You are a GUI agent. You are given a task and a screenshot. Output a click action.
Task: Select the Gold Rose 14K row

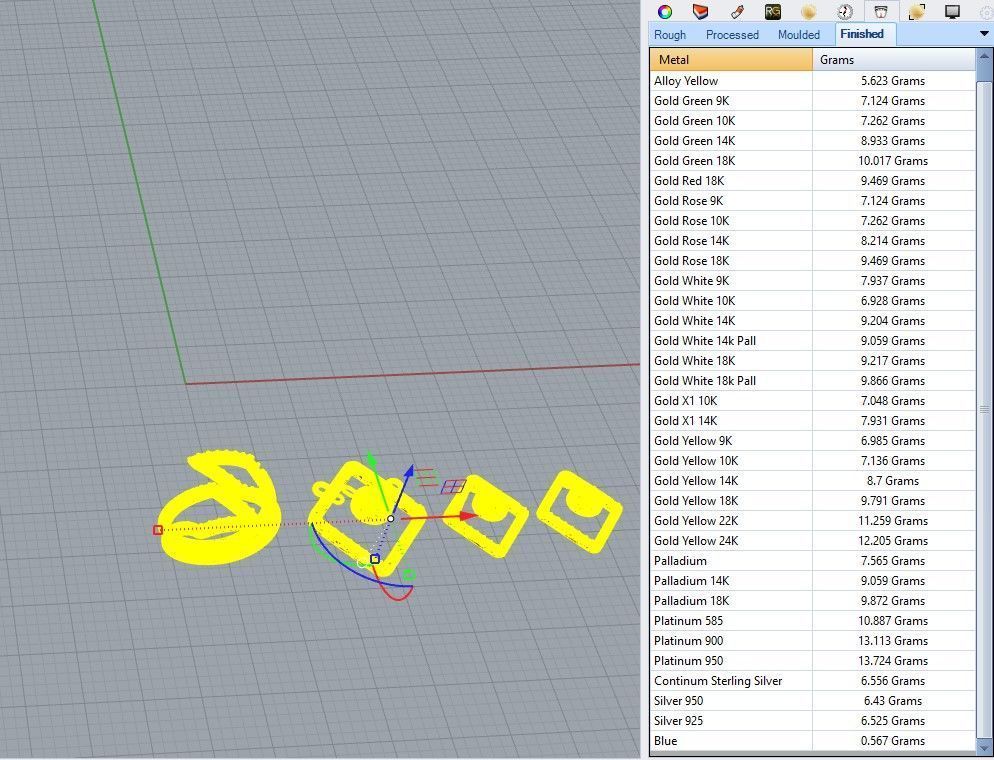click(812, 240)
